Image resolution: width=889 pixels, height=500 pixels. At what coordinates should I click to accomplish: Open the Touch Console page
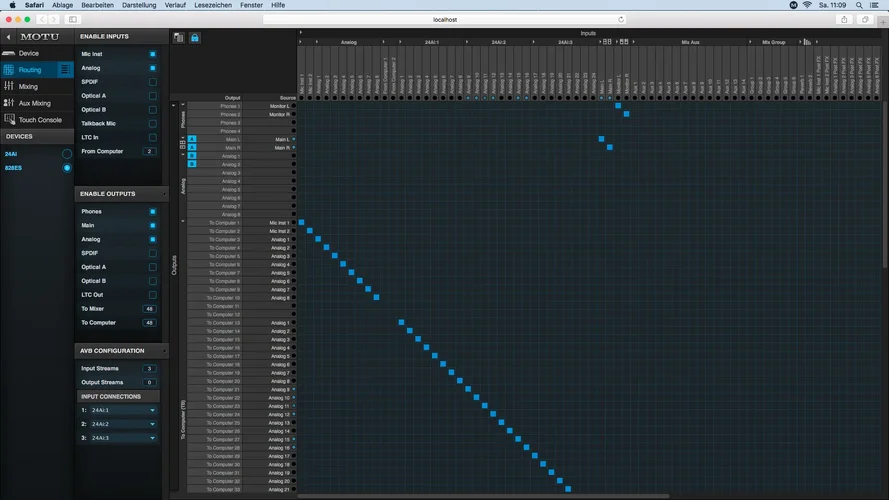(39, 120)
